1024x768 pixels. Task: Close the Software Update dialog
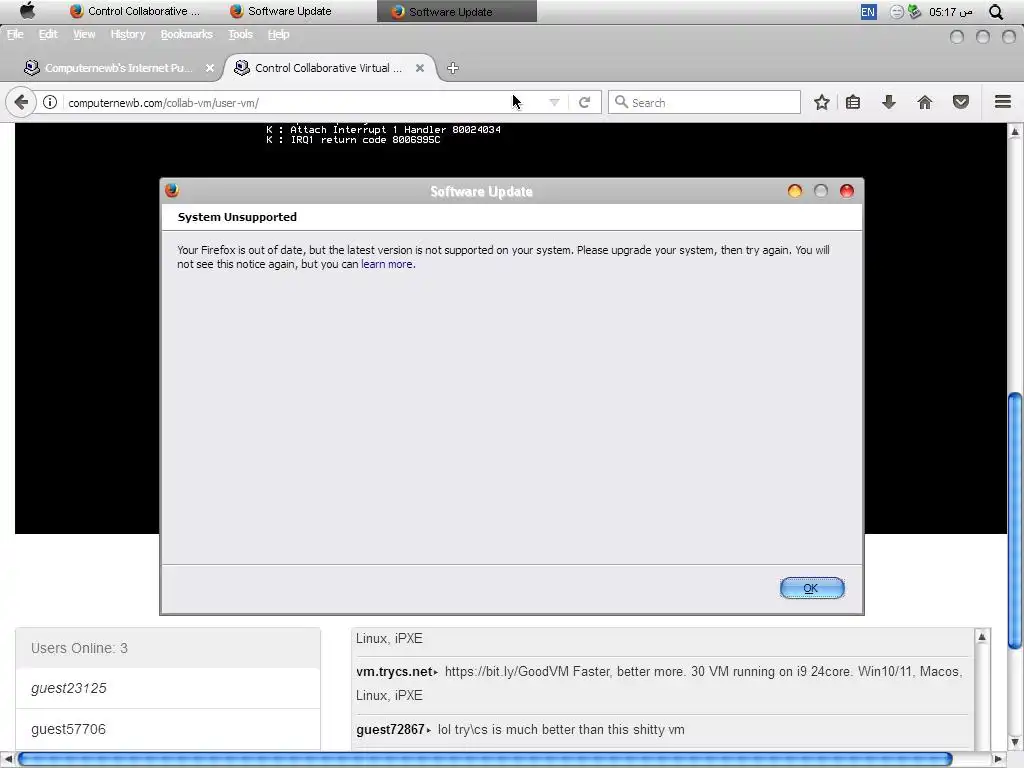(847, 191)
